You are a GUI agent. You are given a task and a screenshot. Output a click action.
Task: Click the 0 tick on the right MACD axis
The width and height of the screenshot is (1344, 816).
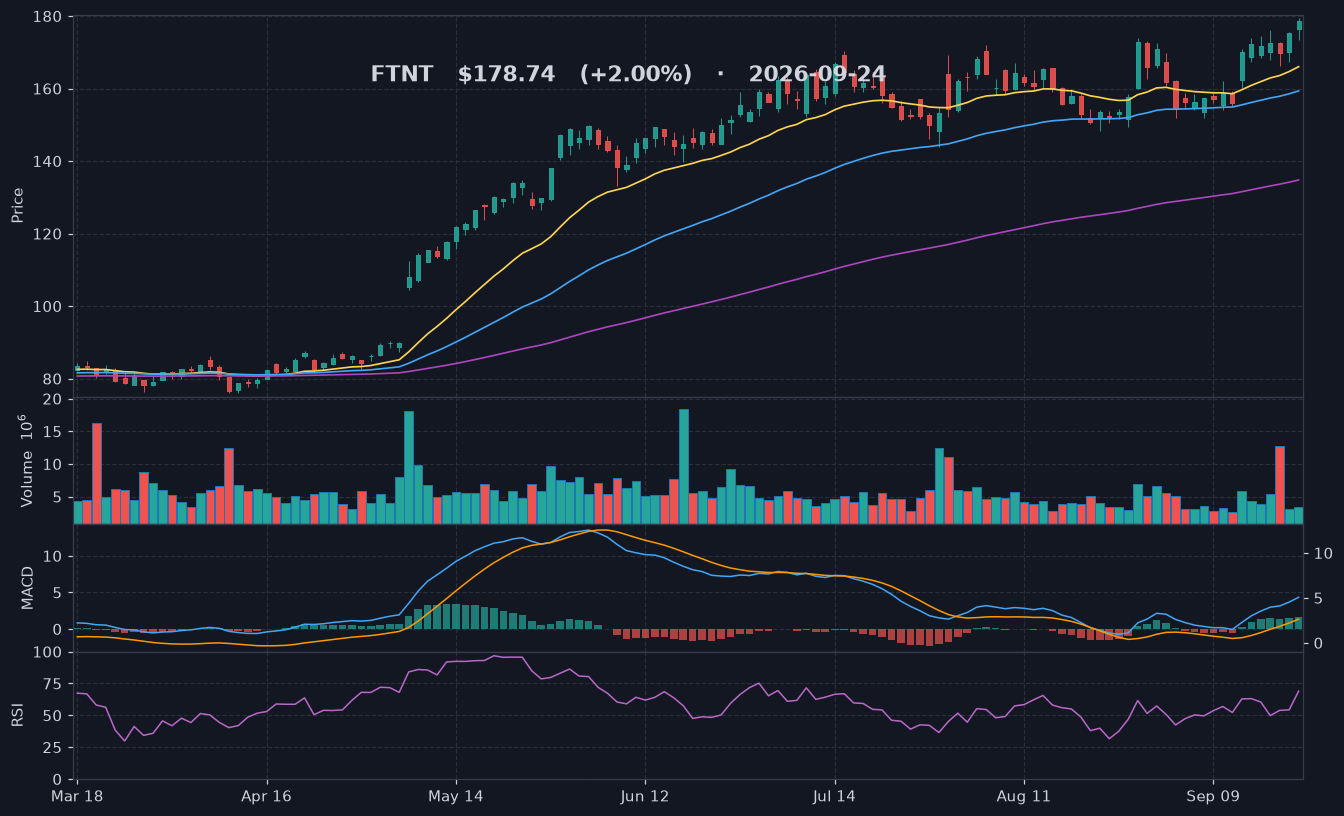click(1317, 644)
